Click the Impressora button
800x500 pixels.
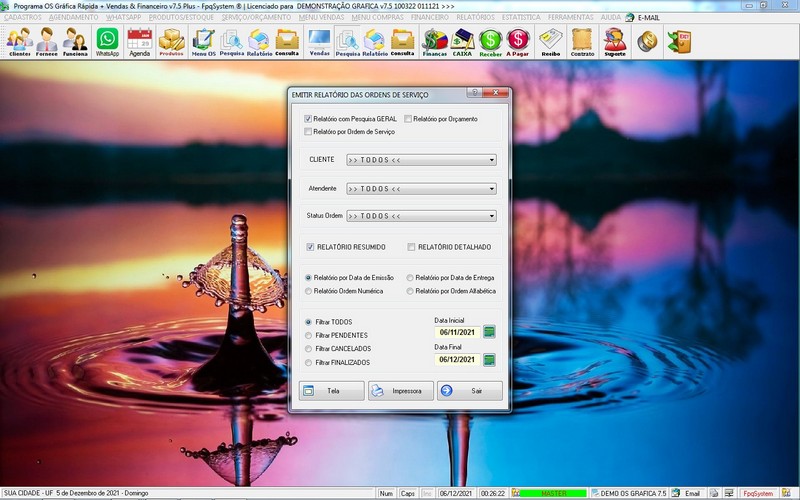click(x=400, y=391)
